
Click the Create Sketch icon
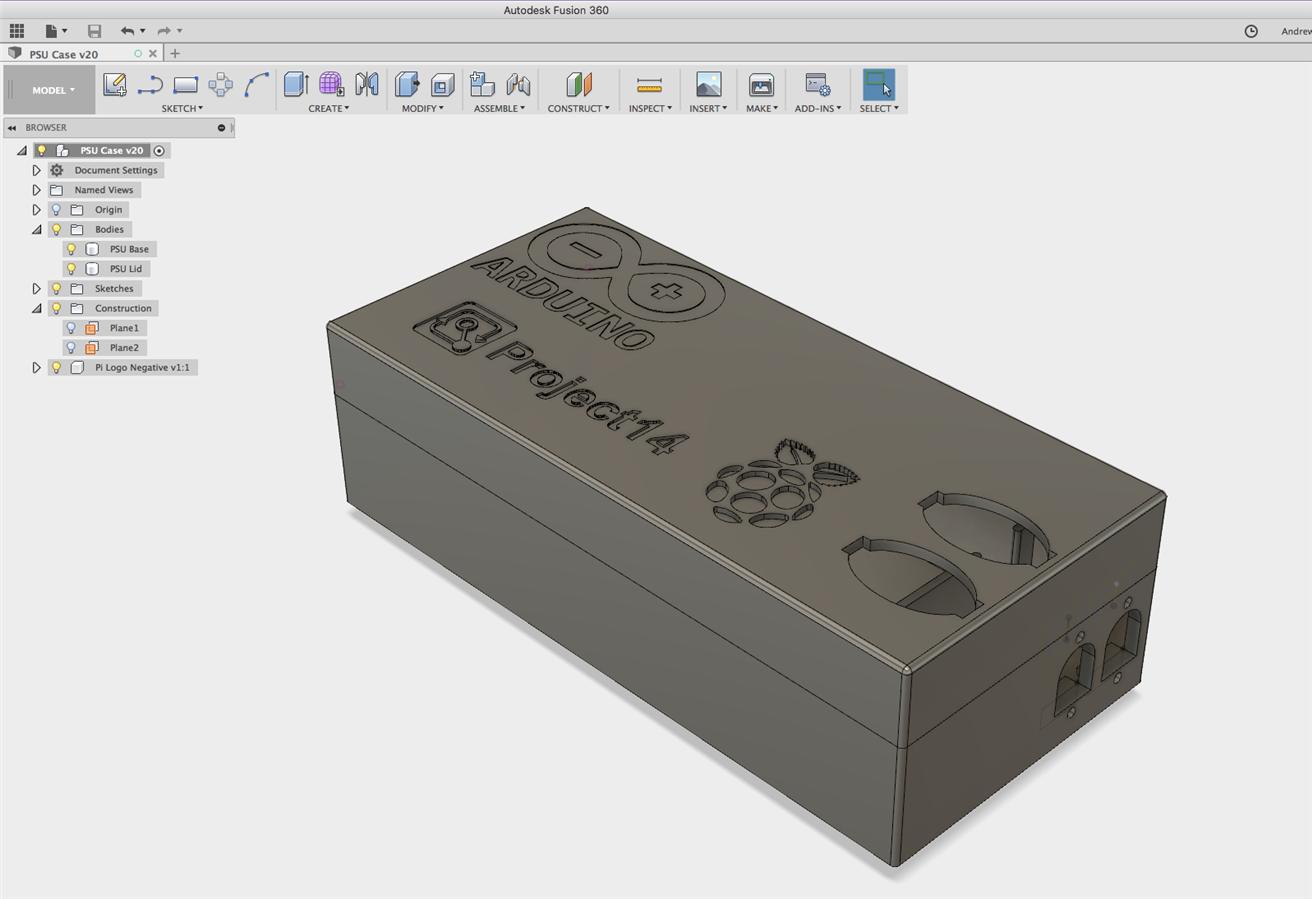click(x=115, y=85)
